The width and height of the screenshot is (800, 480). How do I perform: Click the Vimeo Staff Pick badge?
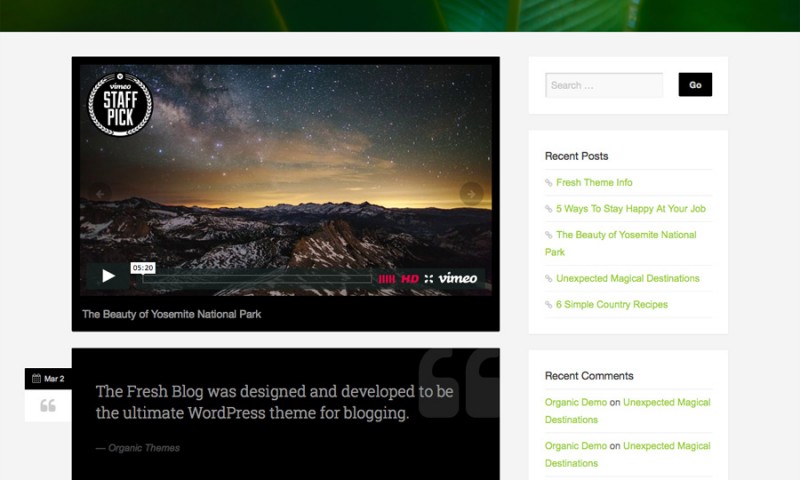click(x=120, y=104)
